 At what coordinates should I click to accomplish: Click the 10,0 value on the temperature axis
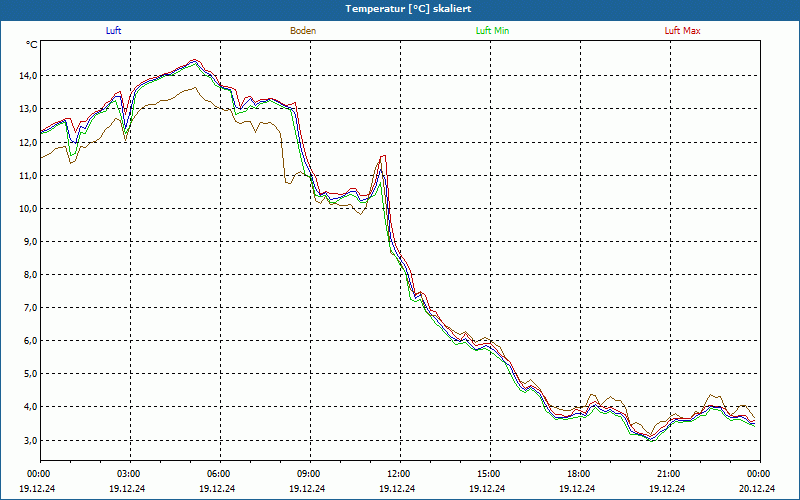pyautogui.click(x=28, y=208)
